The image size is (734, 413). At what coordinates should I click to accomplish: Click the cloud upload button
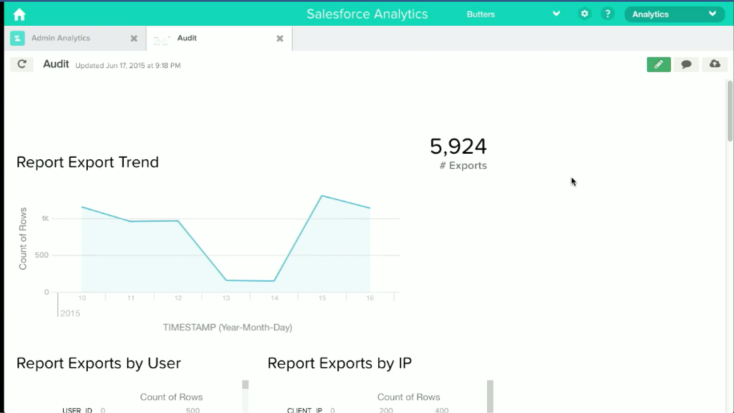(715, 64)
